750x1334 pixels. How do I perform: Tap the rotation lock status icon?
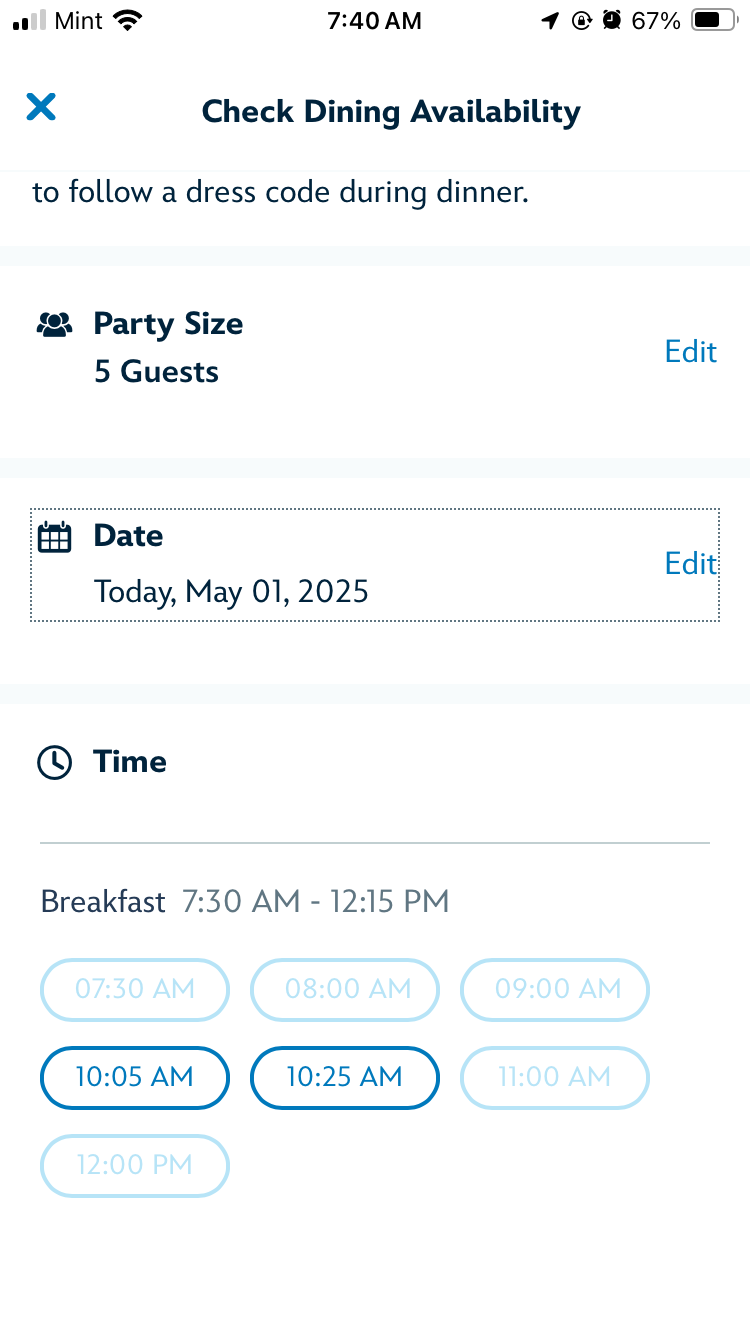click(581, 20)
